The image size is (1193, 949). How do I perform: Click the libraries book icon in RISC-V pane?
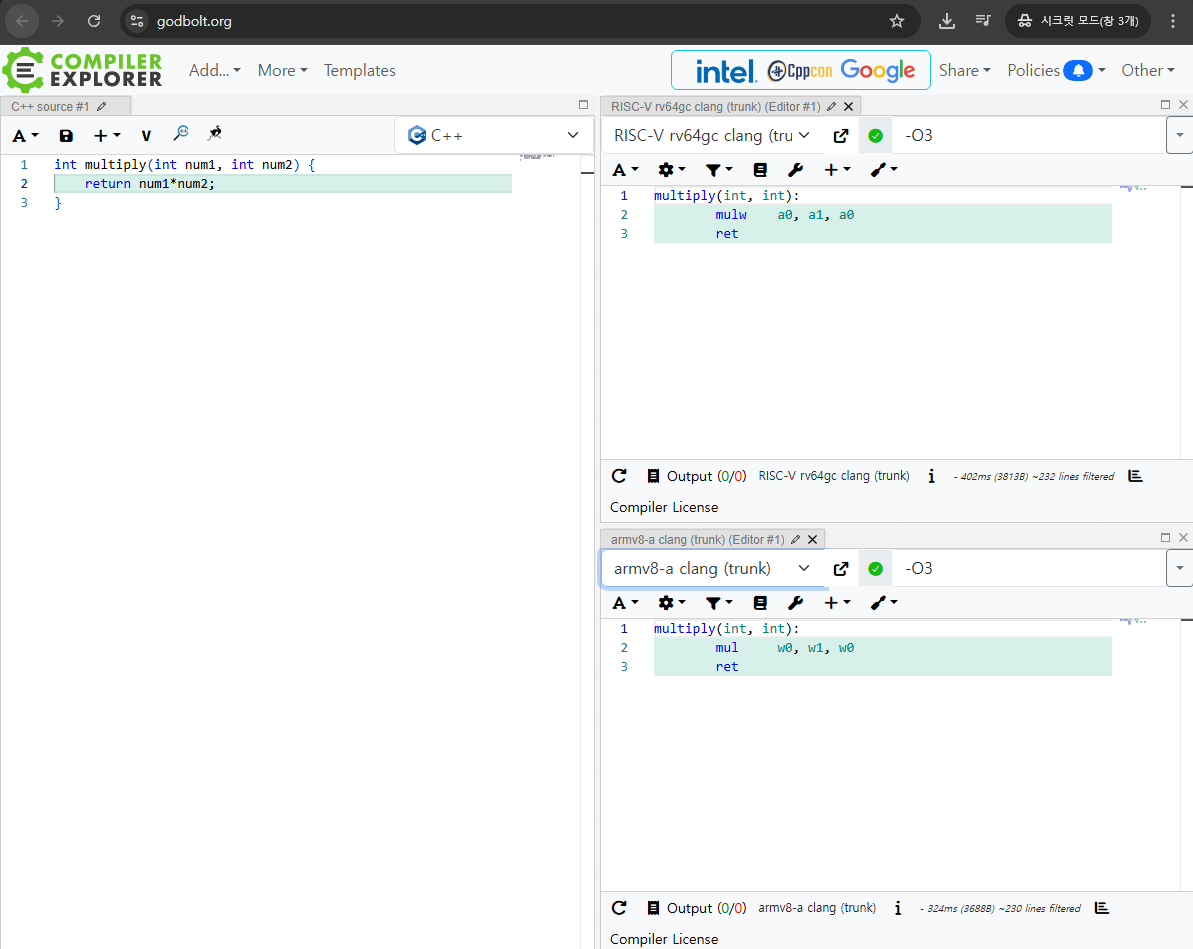click(760, 170)
